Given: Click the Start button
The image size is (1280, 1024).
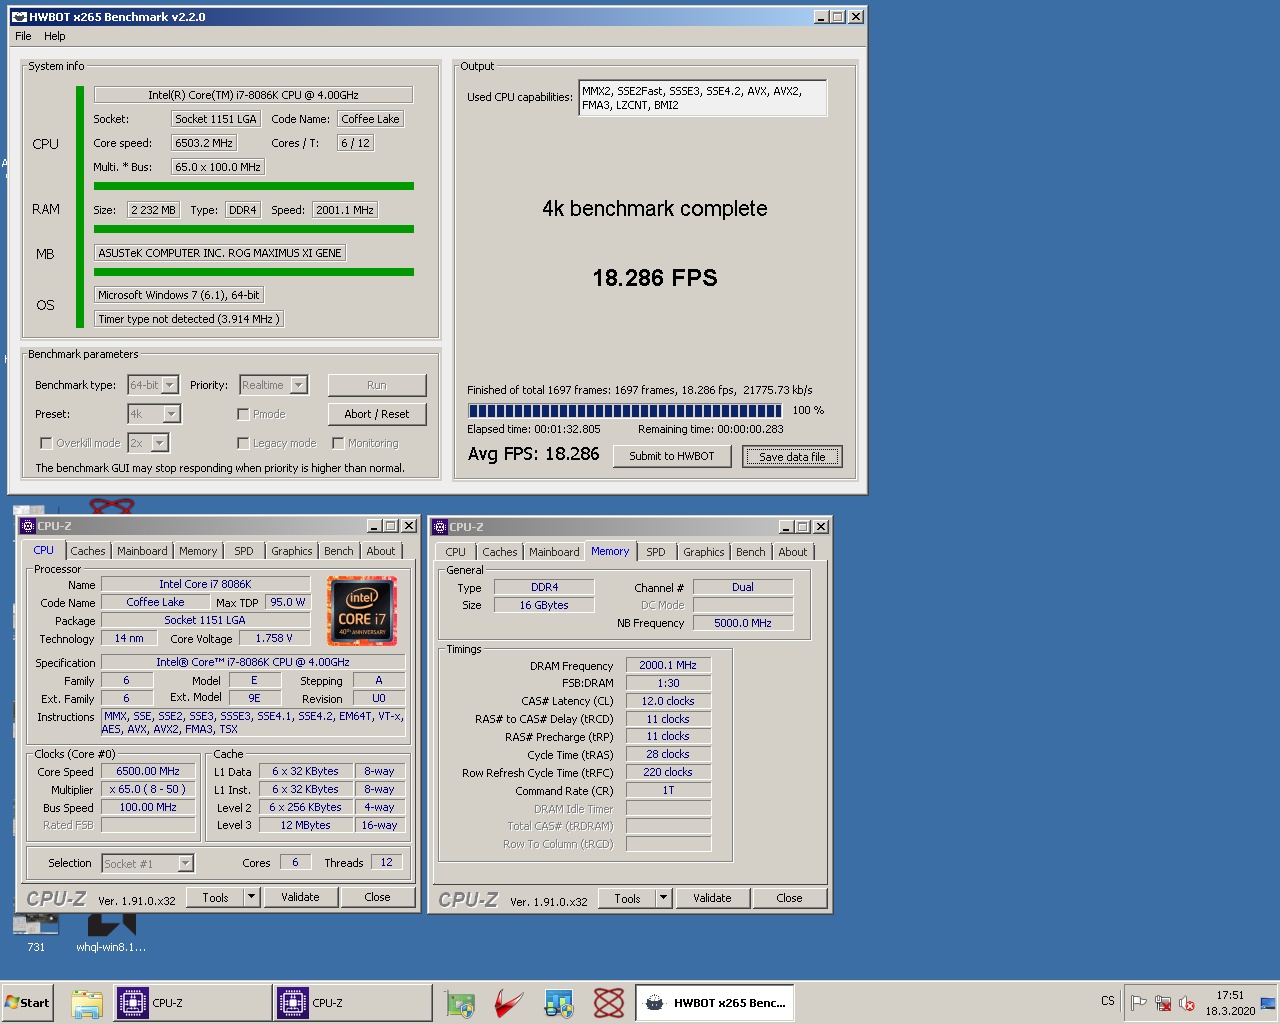Looking at the screenshot, I should click(x=27, y=1003).
